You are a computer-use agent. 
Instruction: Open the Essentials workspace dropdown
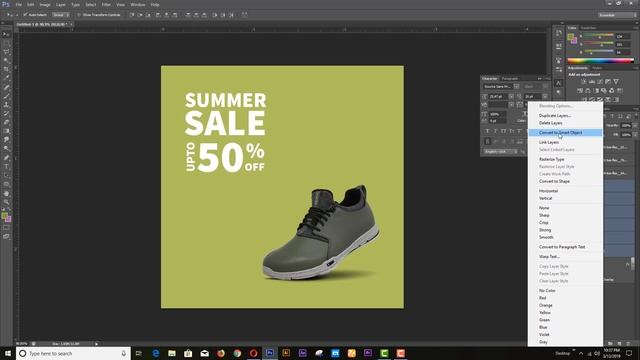[617, 15]
